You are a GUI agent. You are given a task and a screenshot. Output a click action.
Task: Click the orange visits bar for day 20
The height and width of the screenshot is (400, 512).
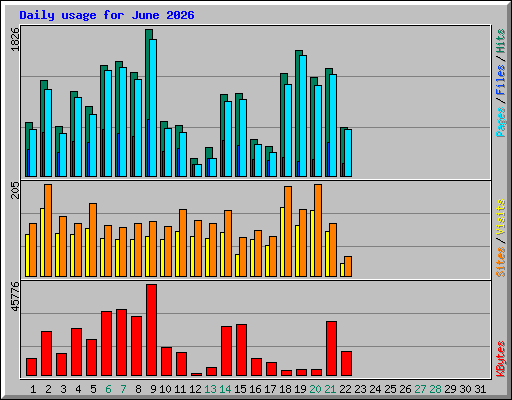pyautogui.click(x=318, y=230)
